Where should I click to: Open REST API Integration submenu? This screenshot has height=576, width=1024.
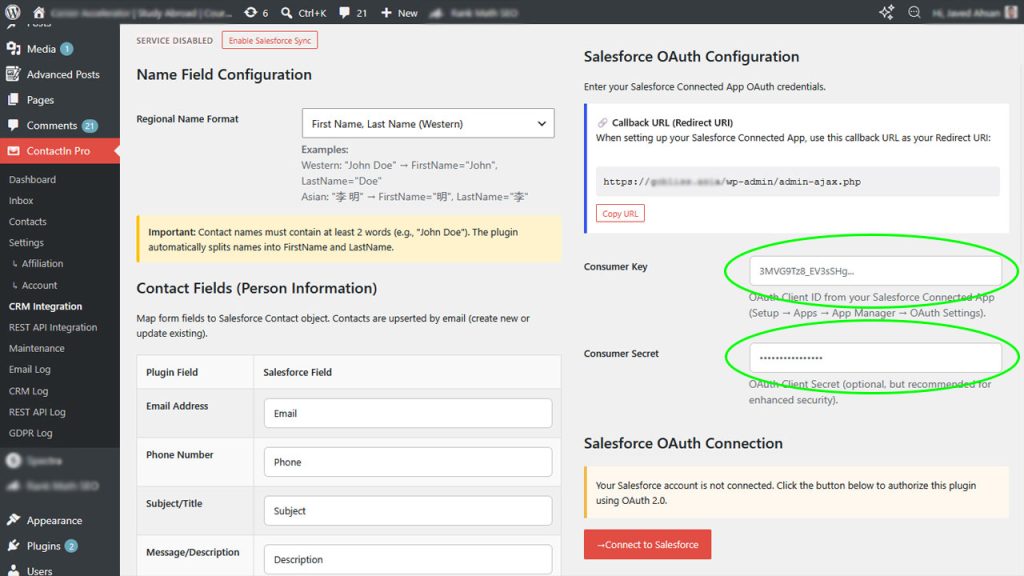tap(53, 327)
